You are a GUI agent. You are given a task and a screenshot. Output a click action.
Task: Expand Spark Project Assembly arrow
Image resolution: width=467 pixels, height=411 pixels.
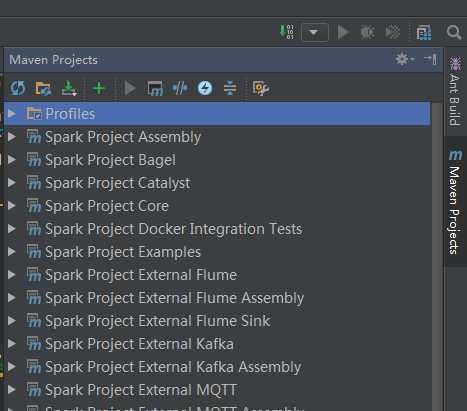(x=12, y=137)
